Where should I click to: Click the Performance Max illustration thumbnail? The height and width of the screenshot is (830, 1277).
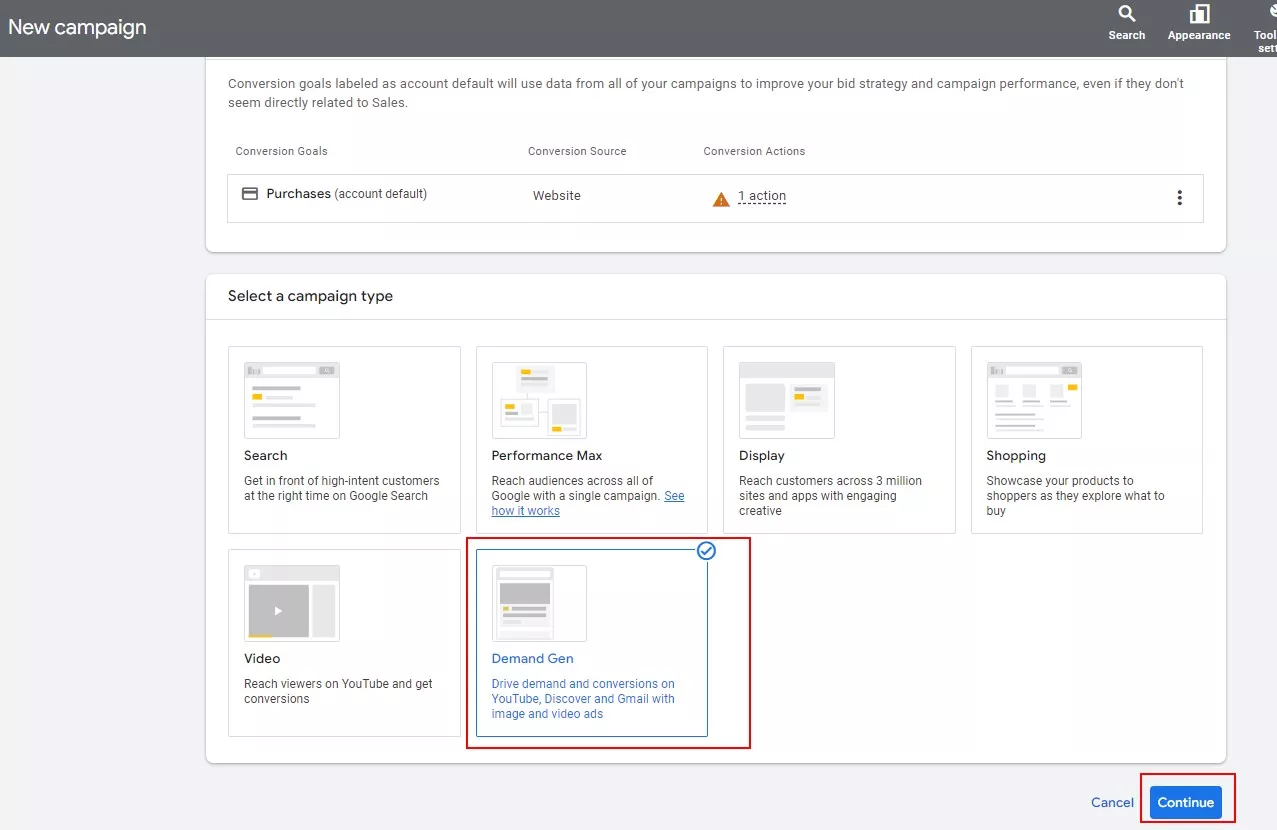point(539,400)
